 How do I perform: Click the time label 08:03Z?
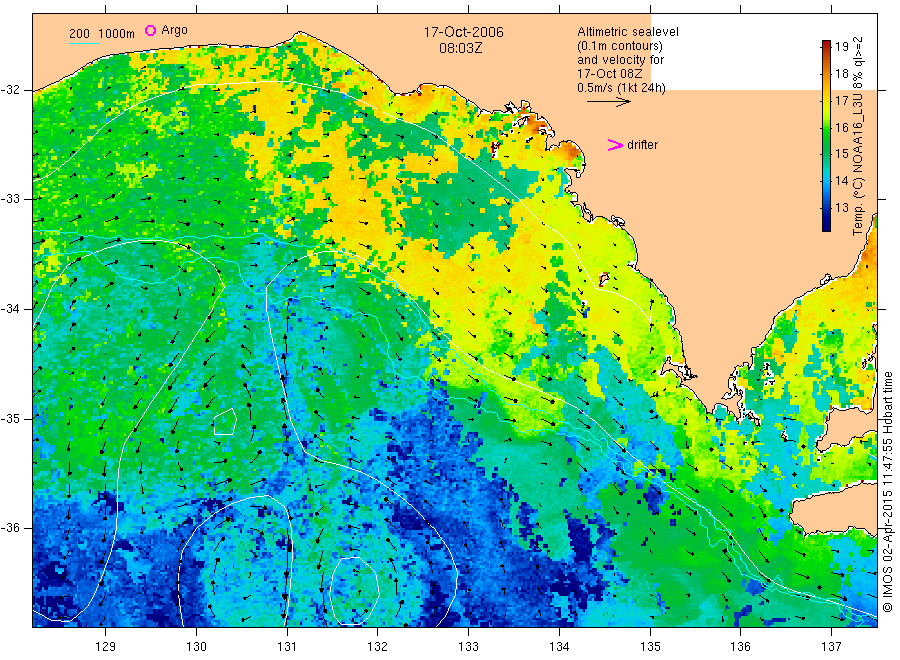(460, 48)
